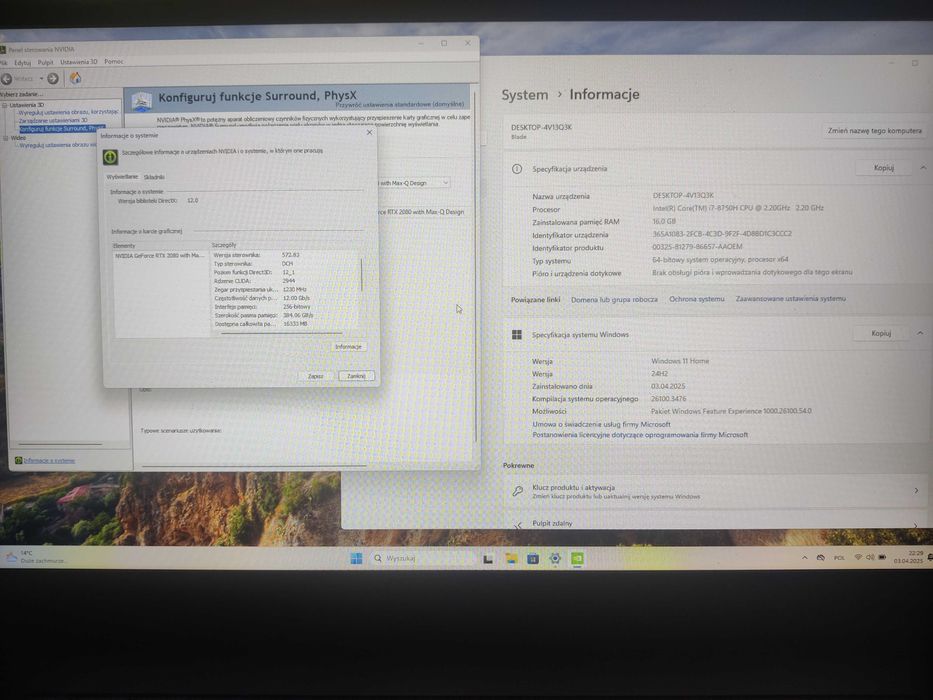The image size is (933, 700).
Task: Open Ochrona systemu link
Action: [696, 299]
